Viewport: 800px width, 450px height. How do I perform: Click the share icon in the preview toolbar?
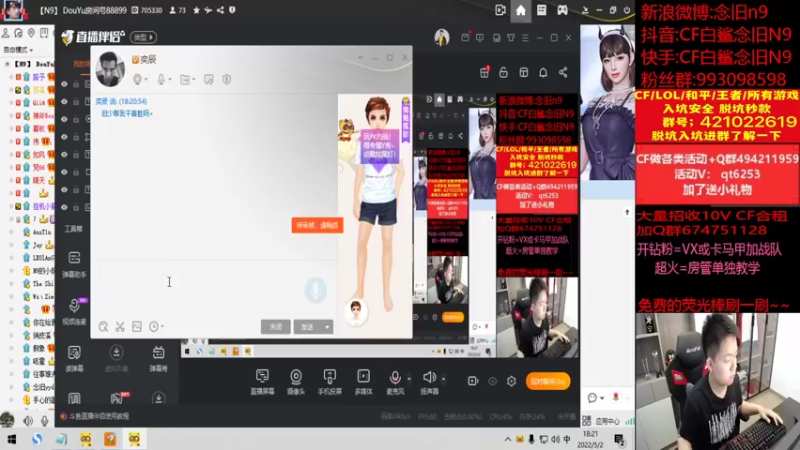[x=563, y=72]
